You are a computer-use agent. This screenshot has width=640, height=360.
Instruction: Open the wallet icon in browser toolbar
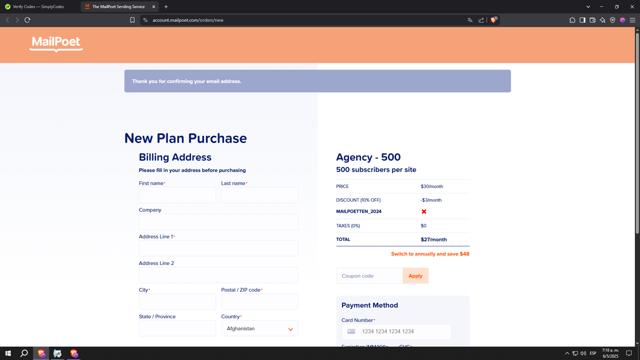point(592,20)
